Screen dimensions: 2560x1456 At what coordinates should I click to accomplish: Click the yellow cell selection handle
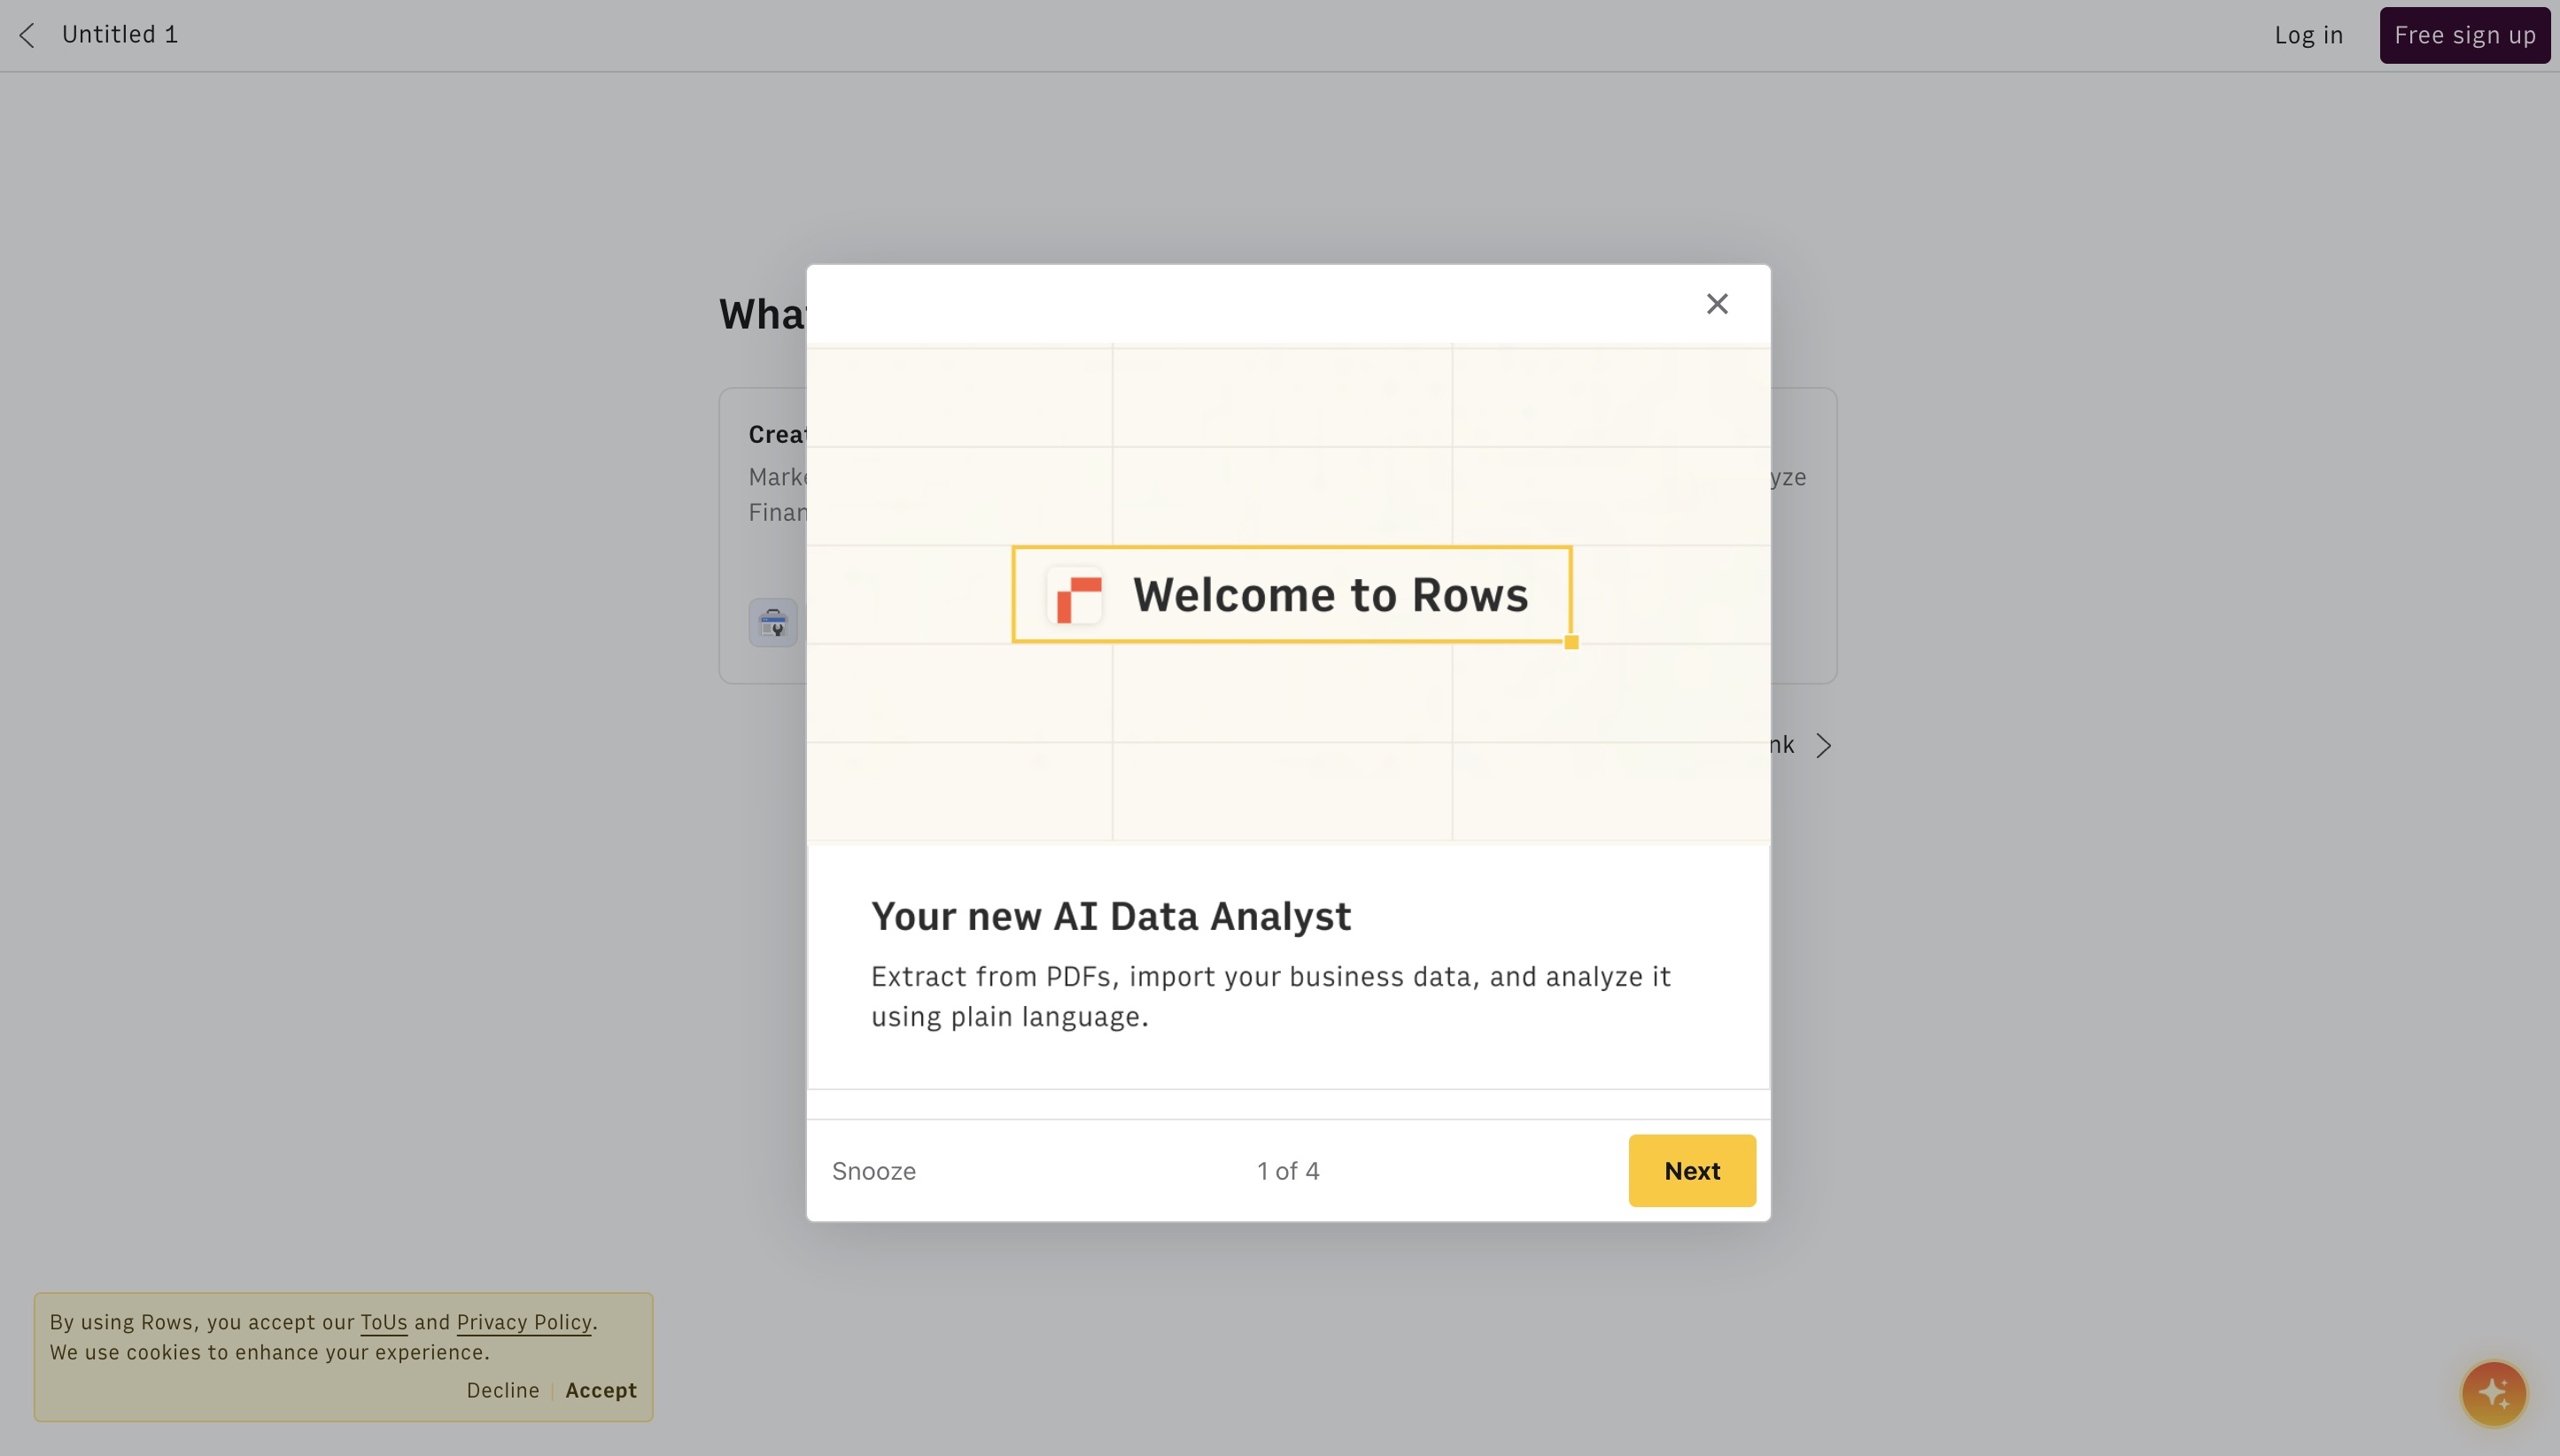(x=1571, y=643)
